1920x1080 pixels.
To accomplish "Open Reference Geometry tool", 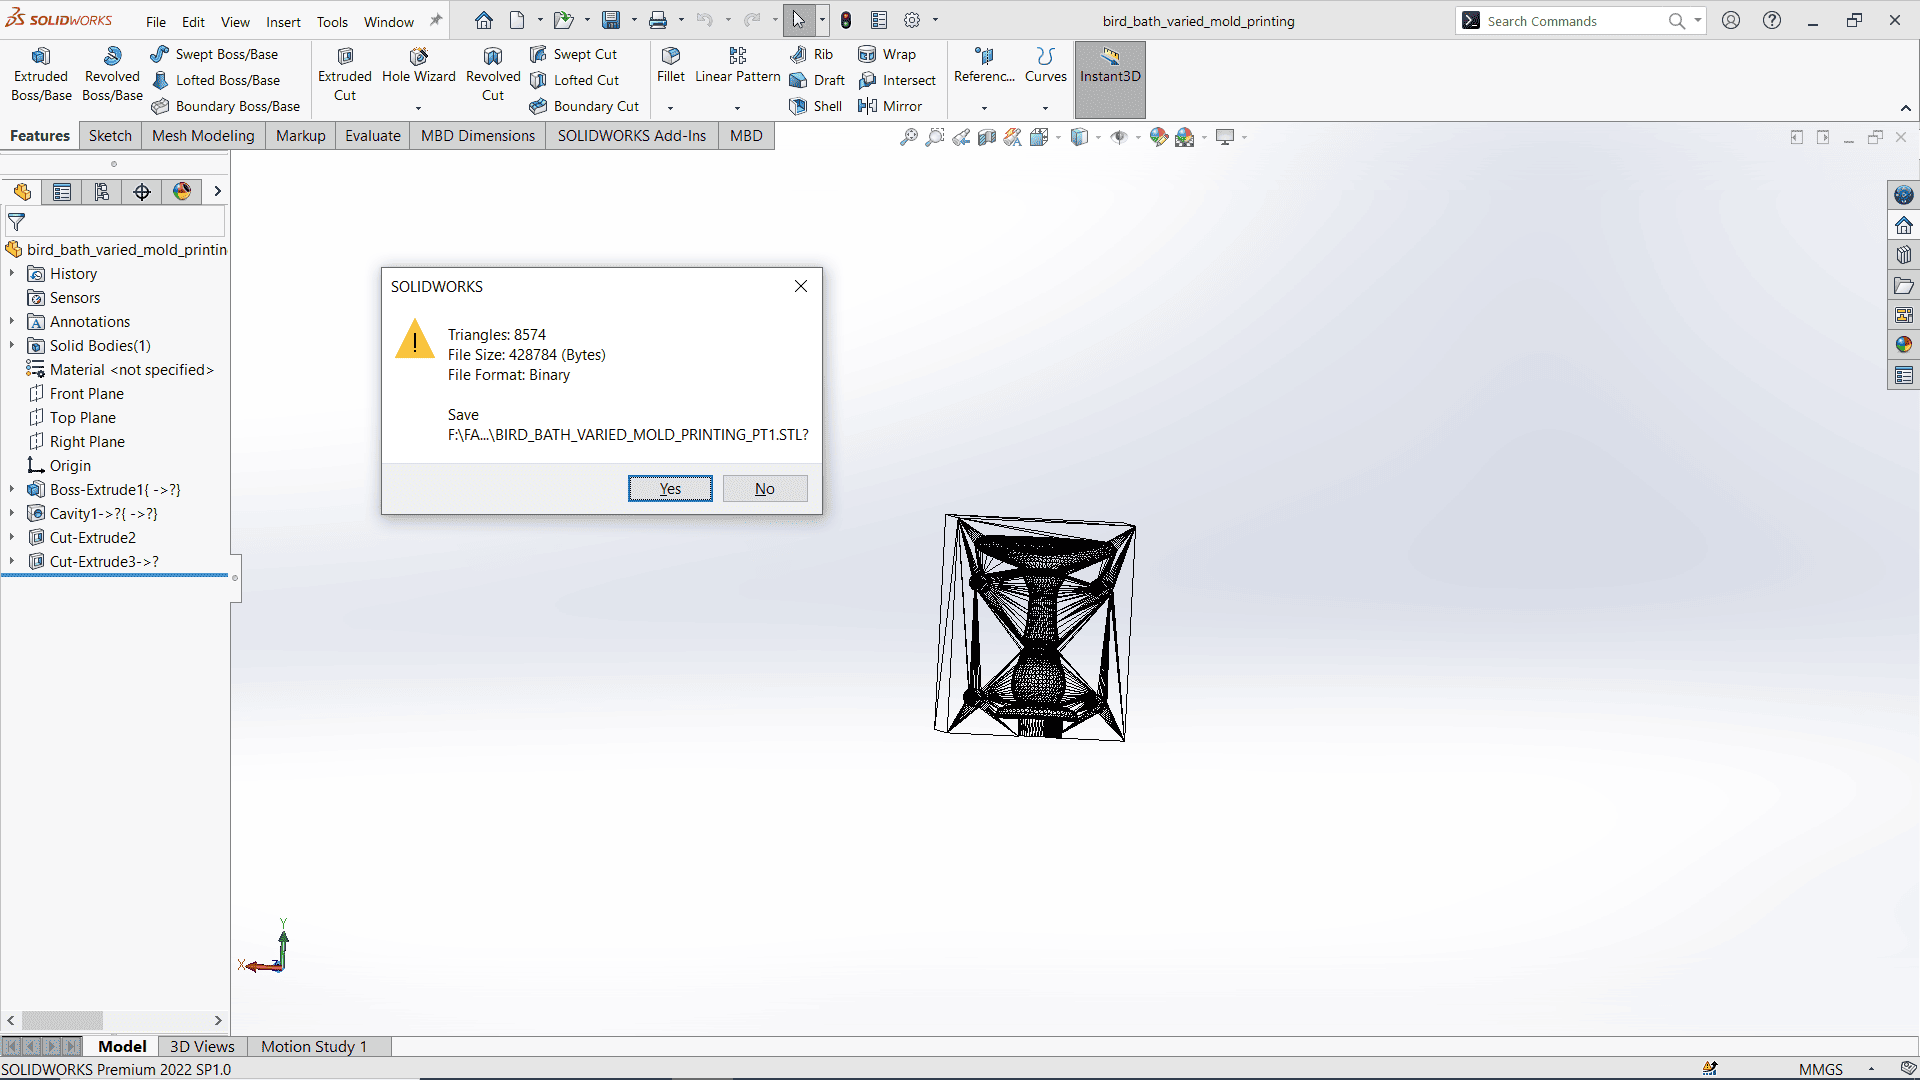I will pyautogui.click(x=984, y=66).
